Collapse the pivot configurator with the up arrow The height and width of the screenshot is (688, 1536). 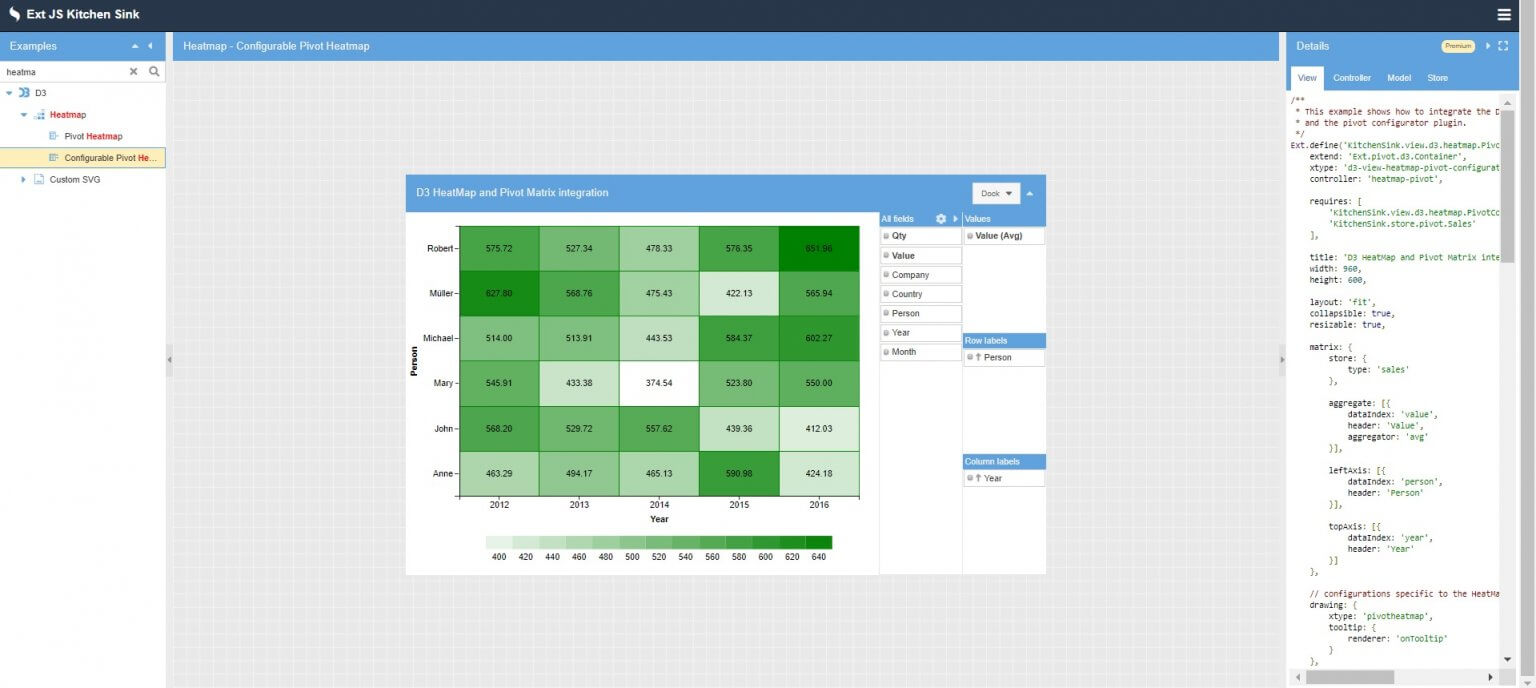tap(1030, 192)
